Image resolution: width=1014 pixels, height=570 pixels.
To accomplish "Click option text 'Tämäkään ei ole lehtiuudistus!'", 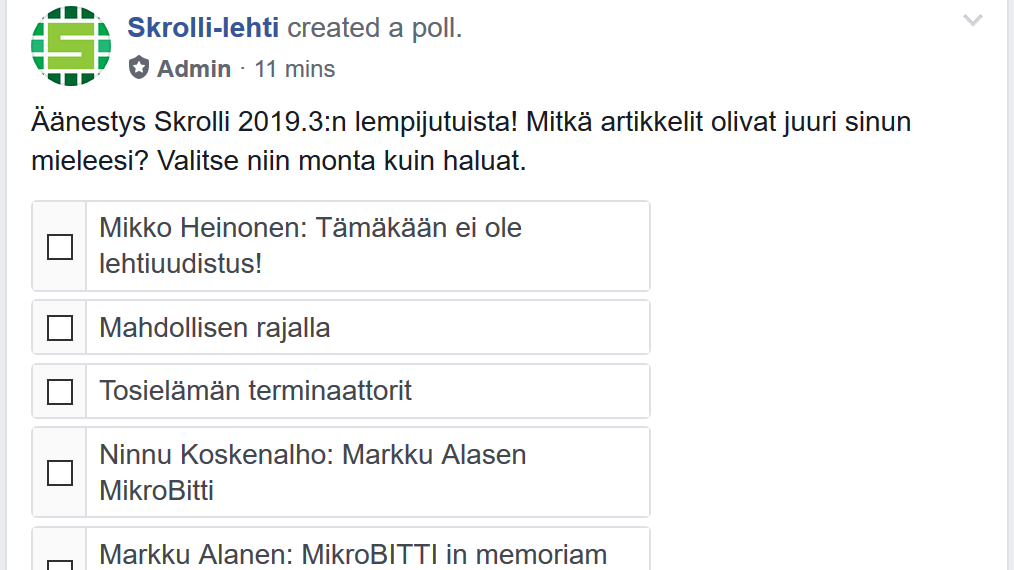I will [310, 246].
